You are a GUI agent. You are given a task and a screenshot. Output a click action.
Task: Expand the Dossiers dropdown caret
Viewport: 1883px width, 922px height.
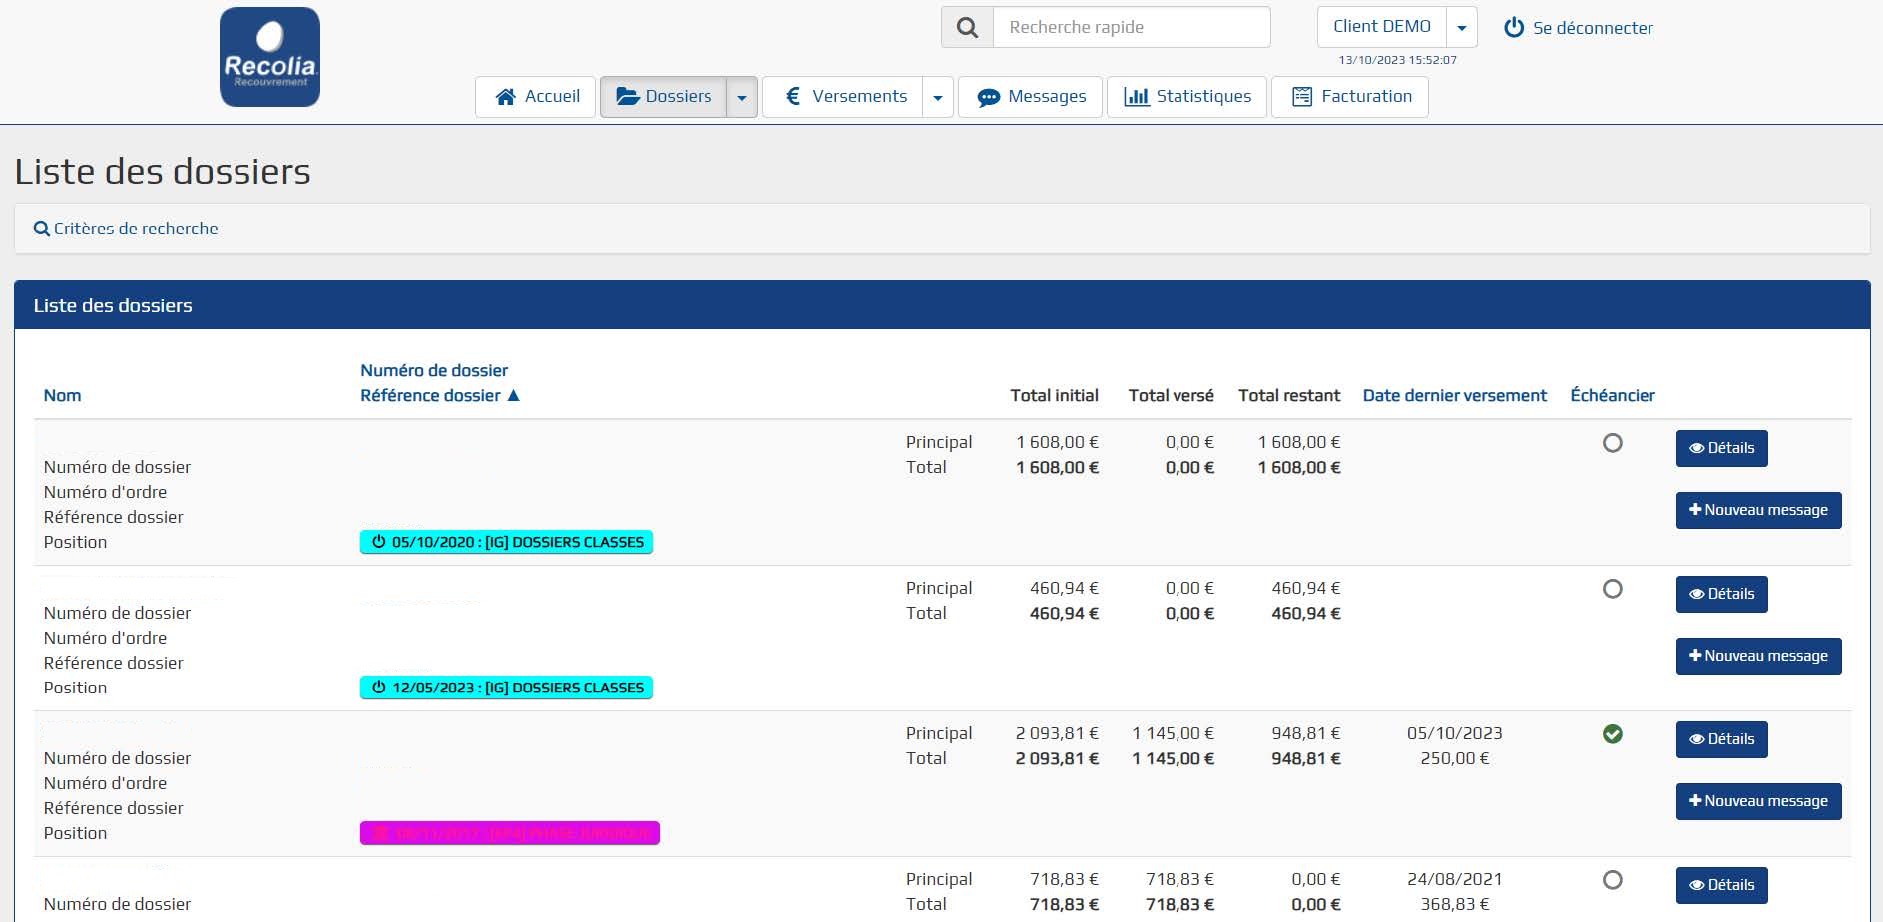point(742,97)
